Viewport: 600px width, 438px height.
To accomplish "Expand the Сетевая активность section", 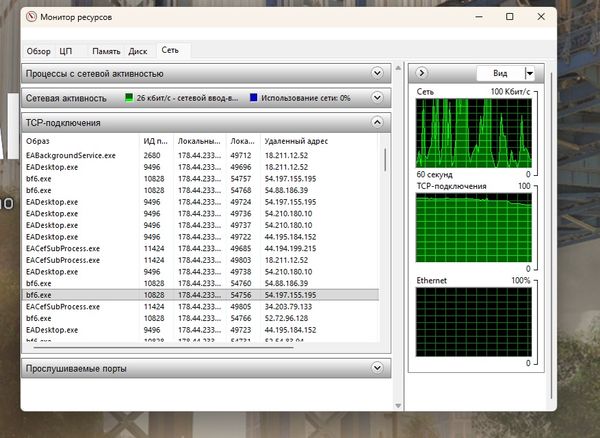I will [377, 98].
